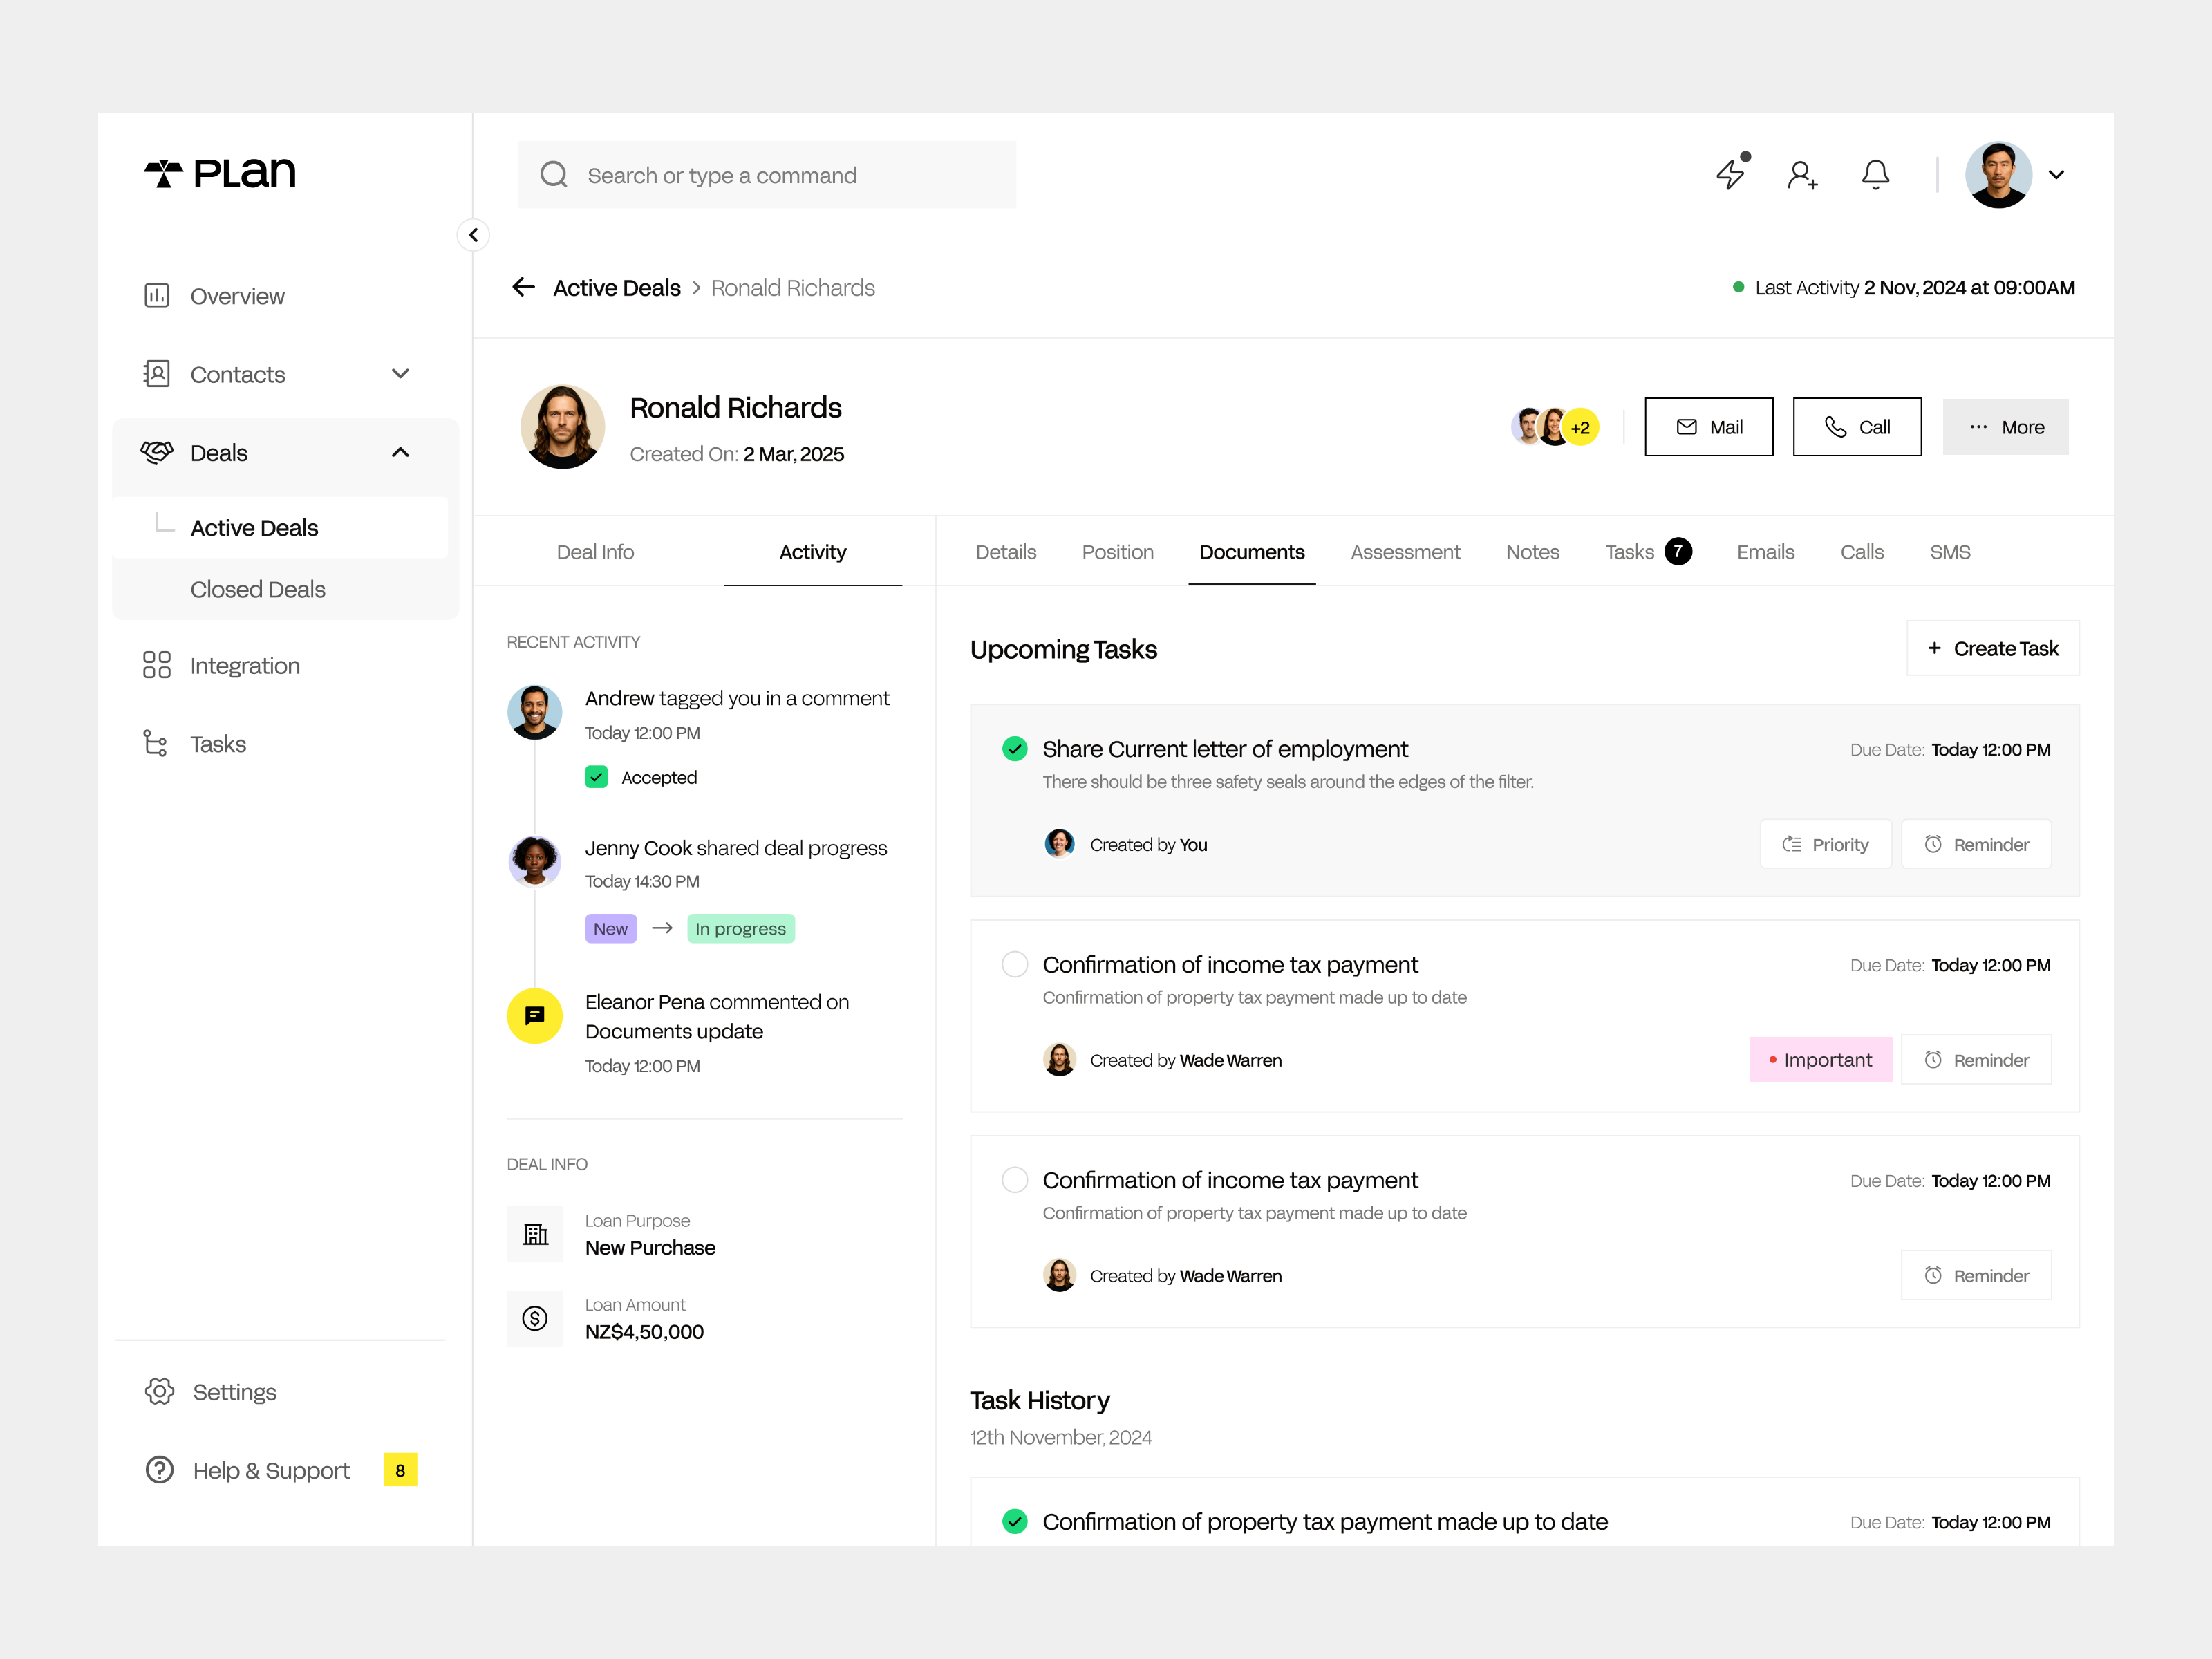Screen dimensions: 2212x1659
Task: Open Priority options for the employment letter task
Action: 1826,843
